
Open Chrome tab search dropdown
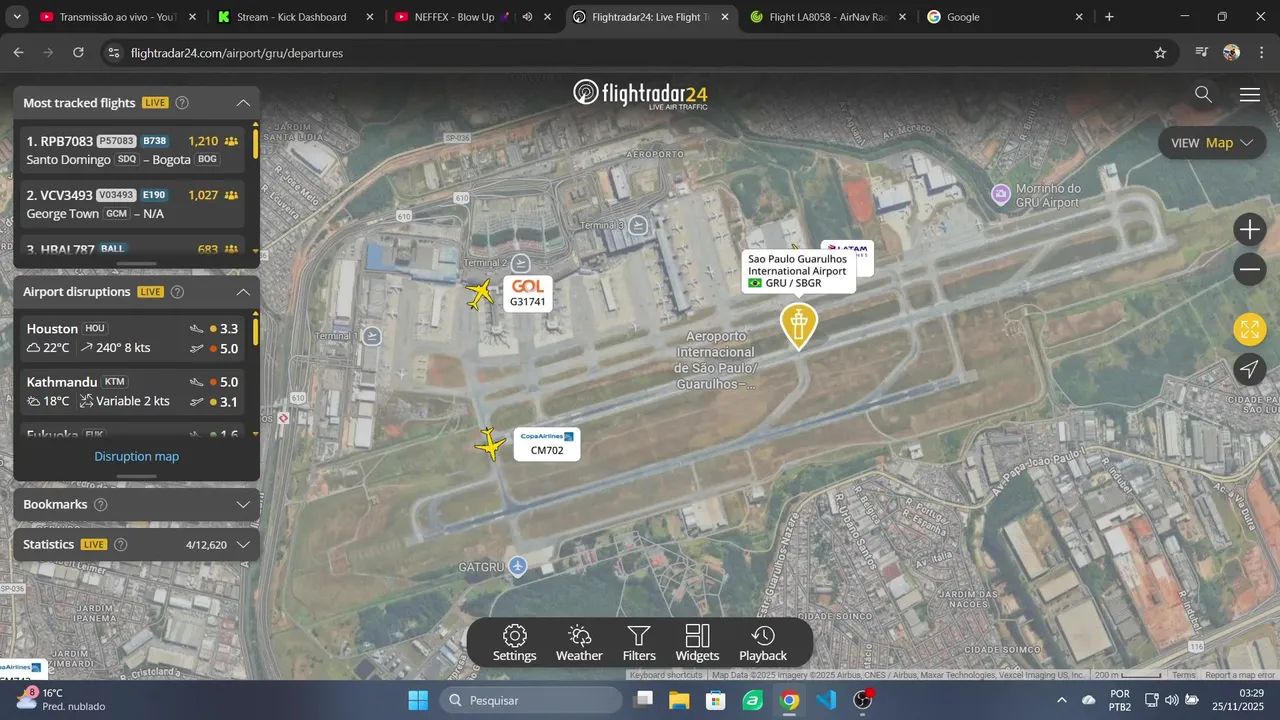[17, 17]
